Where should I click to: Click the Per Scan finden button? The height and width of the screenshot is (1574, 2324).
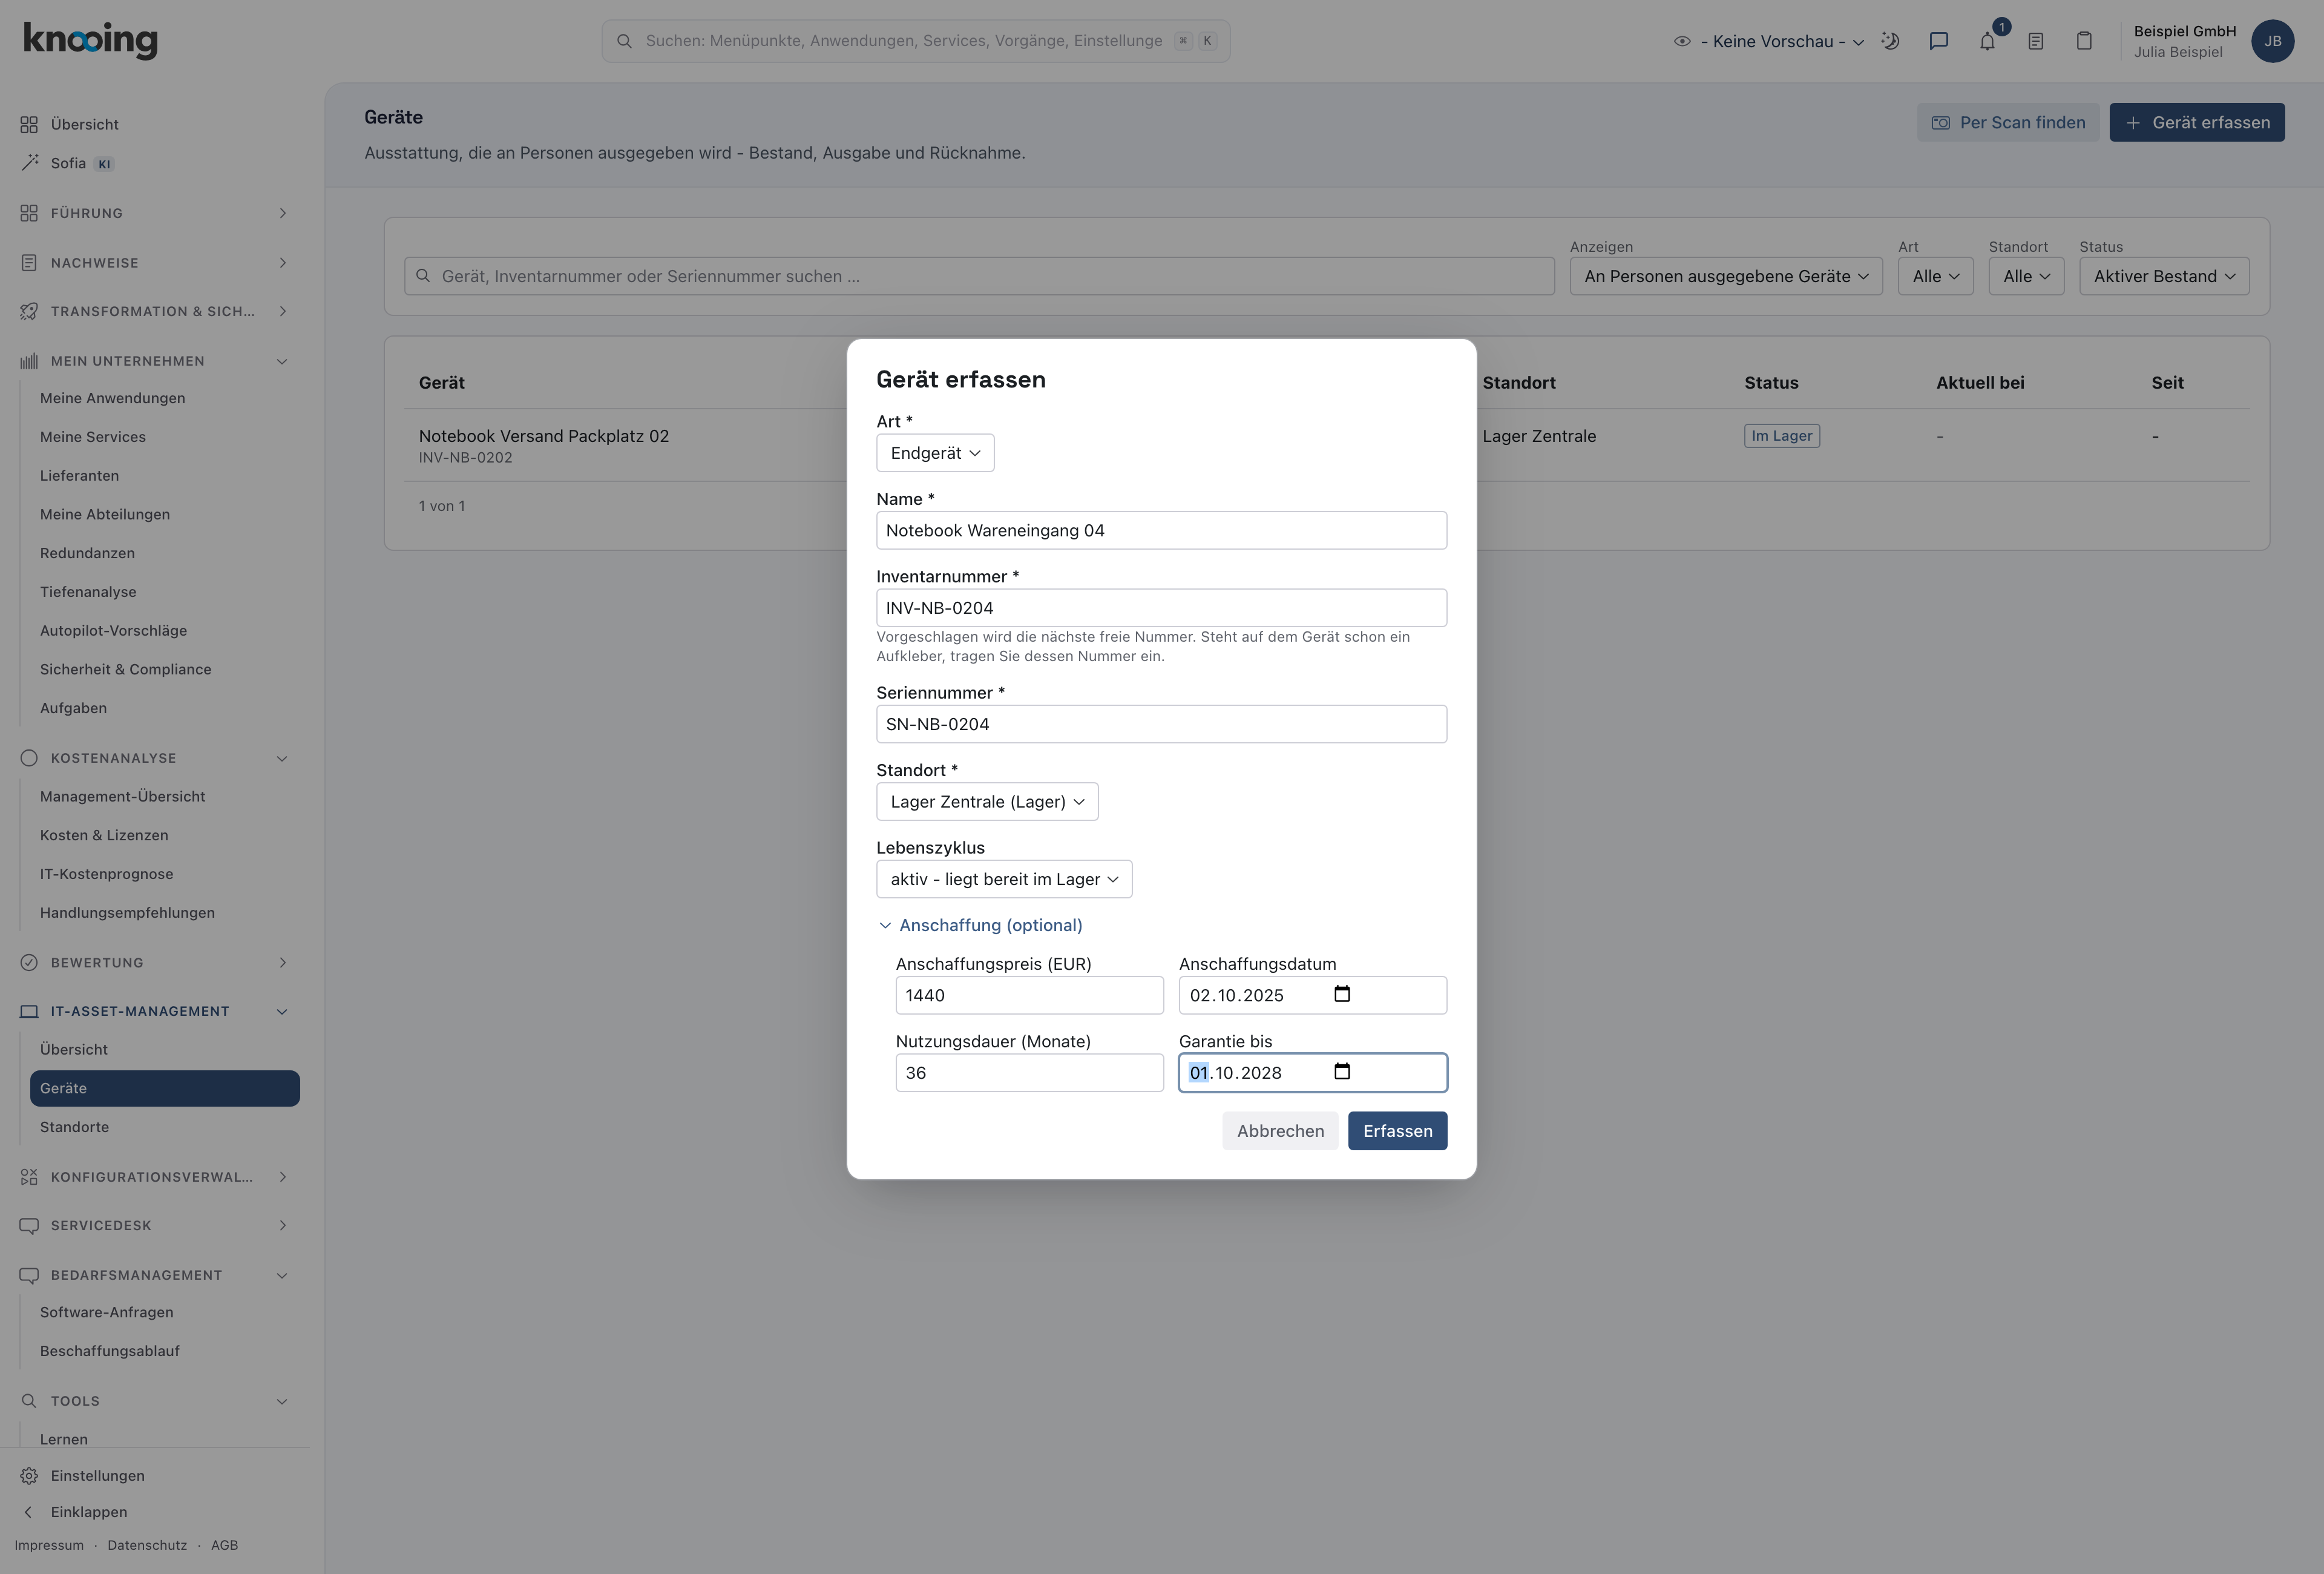(2008, 122)
